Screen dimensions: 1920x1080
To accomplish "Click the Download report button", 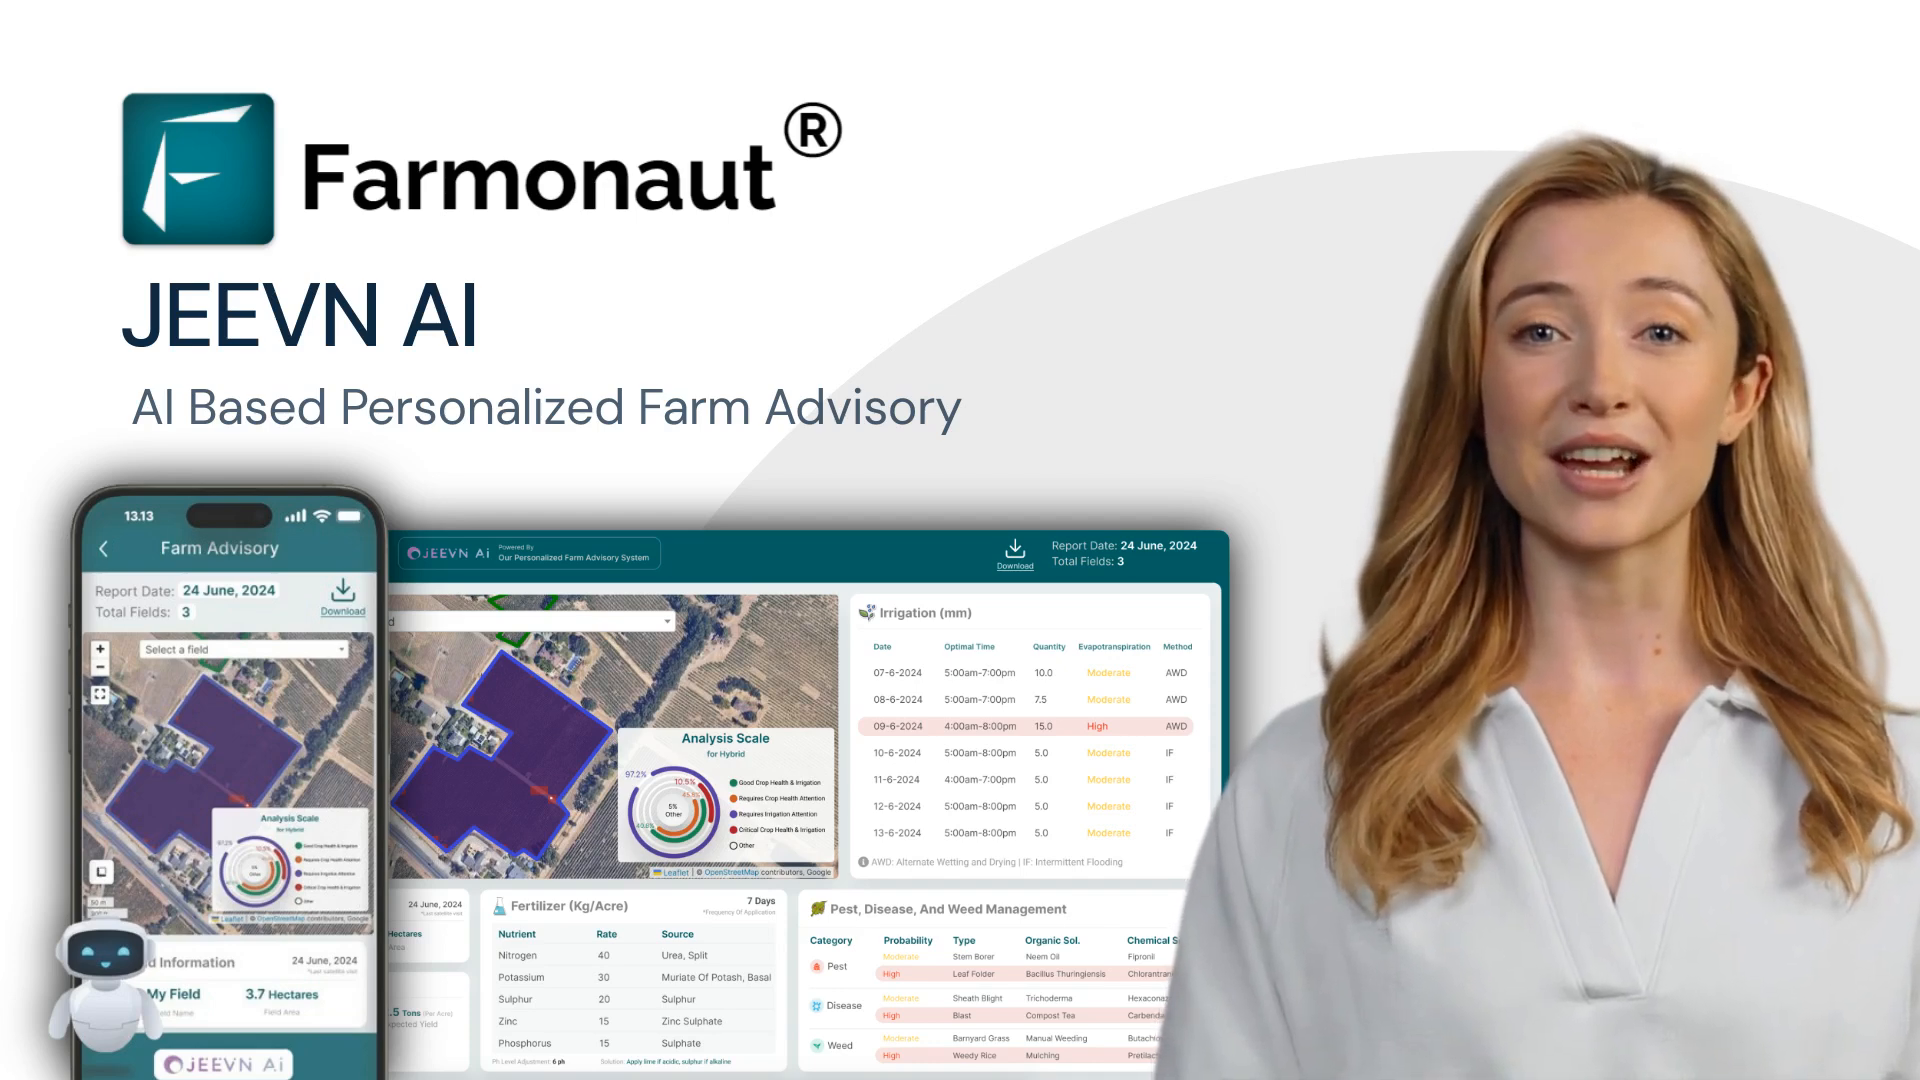I will point(1014,554).
